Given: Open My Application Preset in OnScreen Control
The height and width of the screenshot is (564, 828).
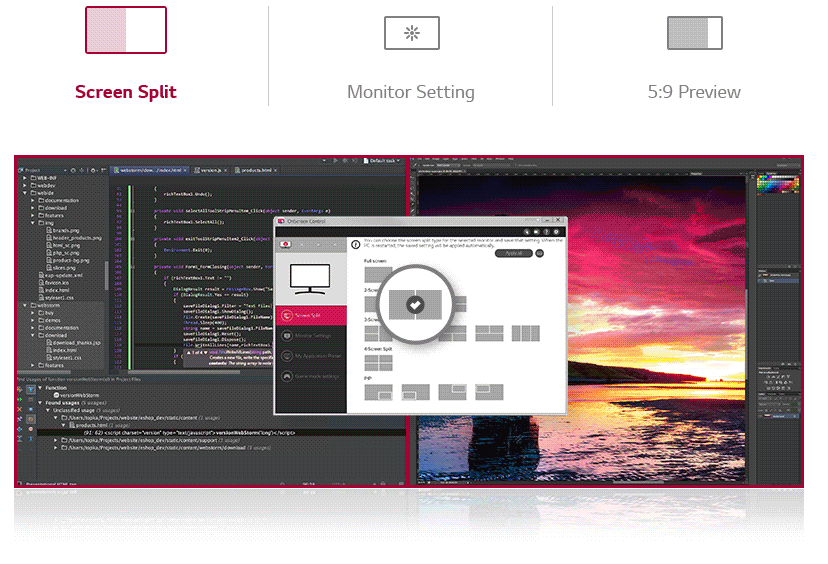Looking at the screenshot, I should pos(311,356).
